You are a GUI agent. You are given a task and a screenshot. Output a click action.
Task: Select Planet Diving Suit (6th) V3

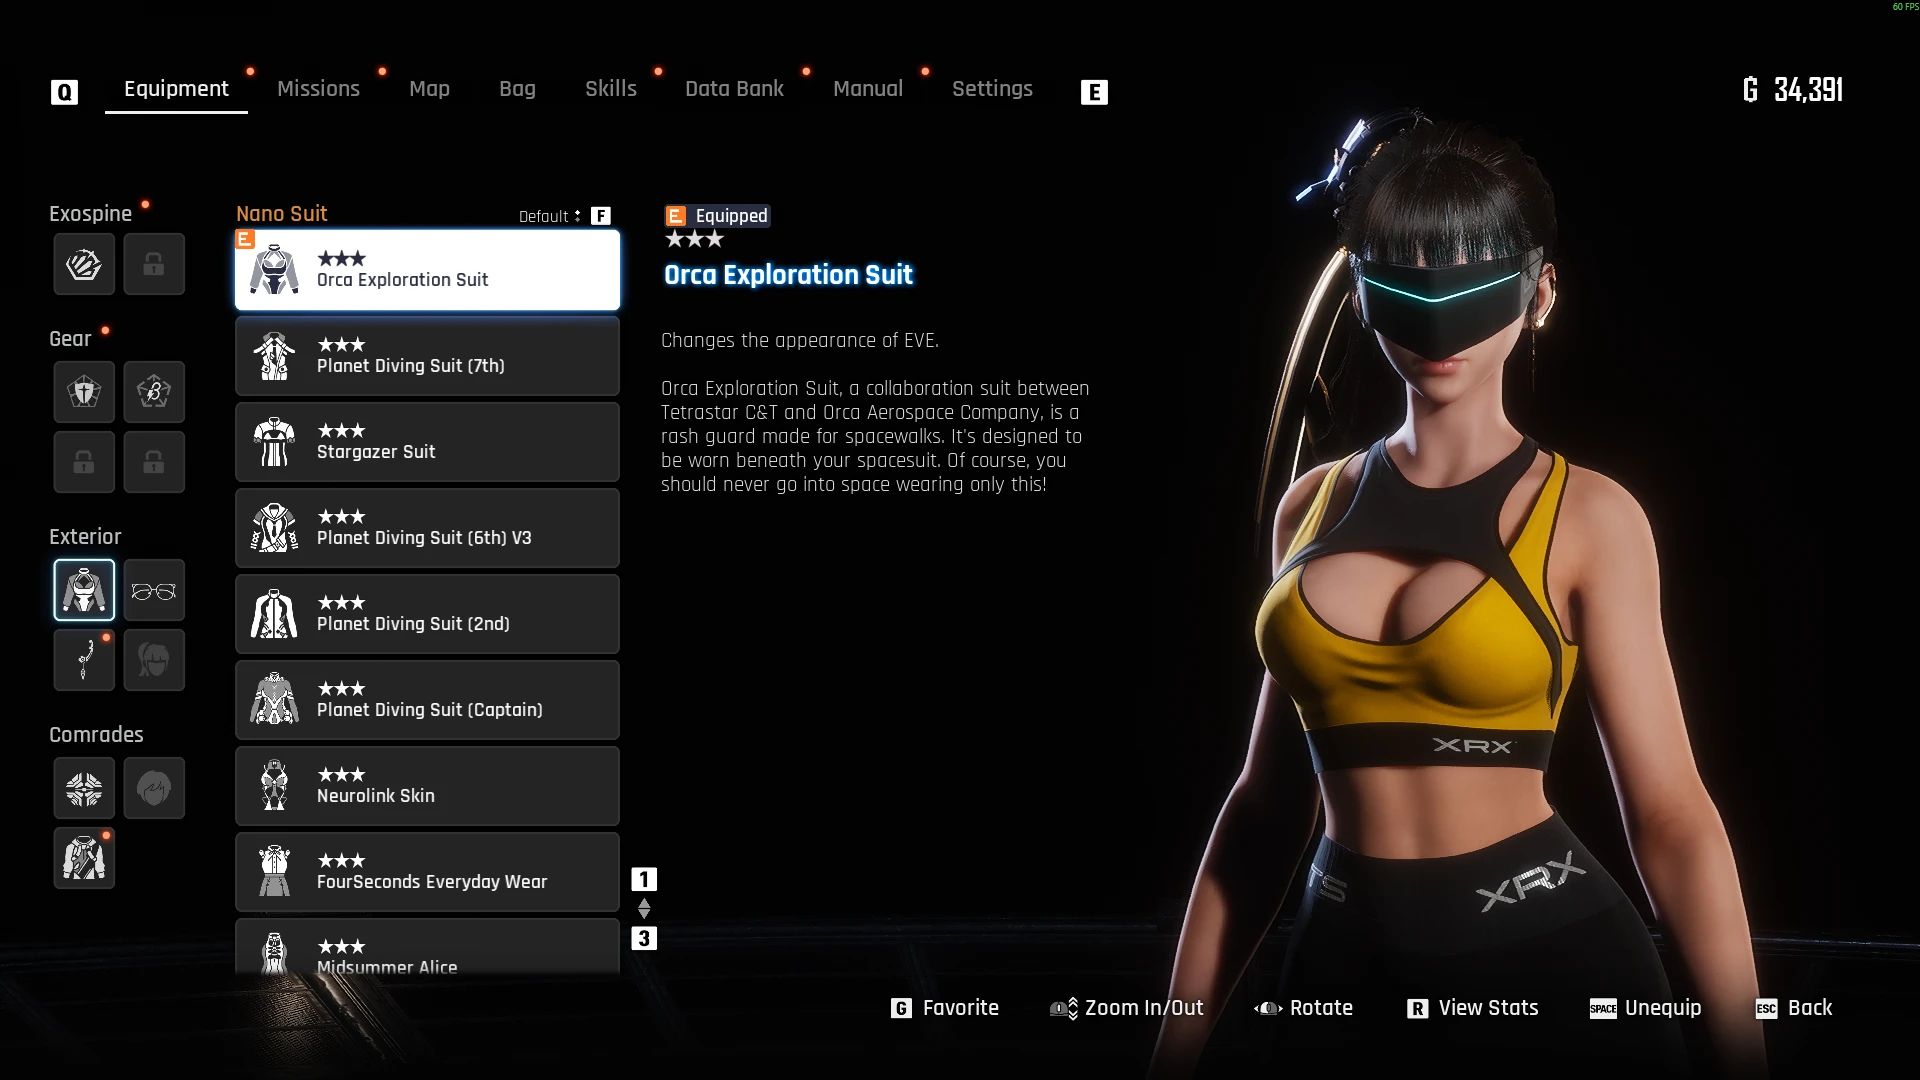[427, 528]
